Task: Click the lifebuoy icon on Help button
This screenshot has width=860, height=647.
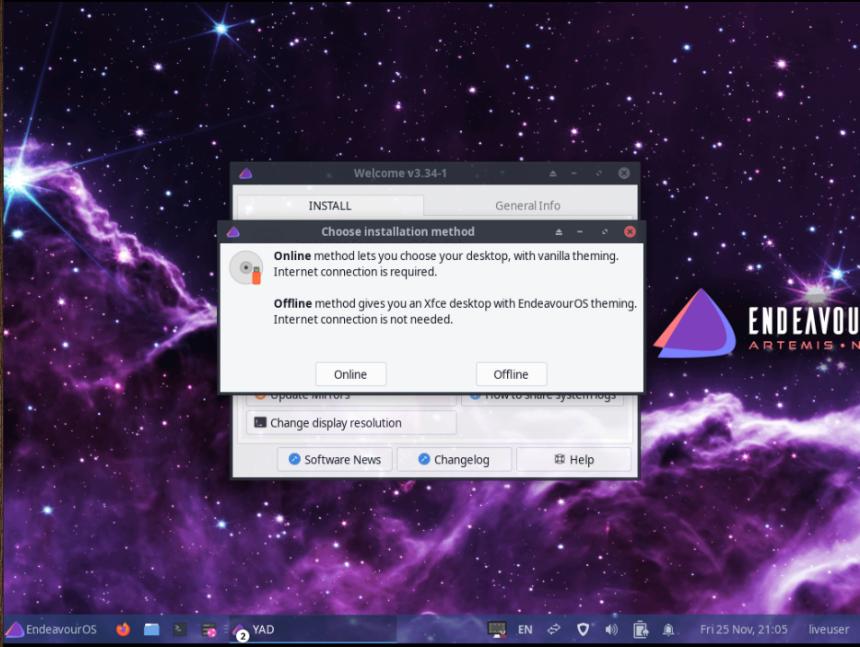Action: pos(559,459)
